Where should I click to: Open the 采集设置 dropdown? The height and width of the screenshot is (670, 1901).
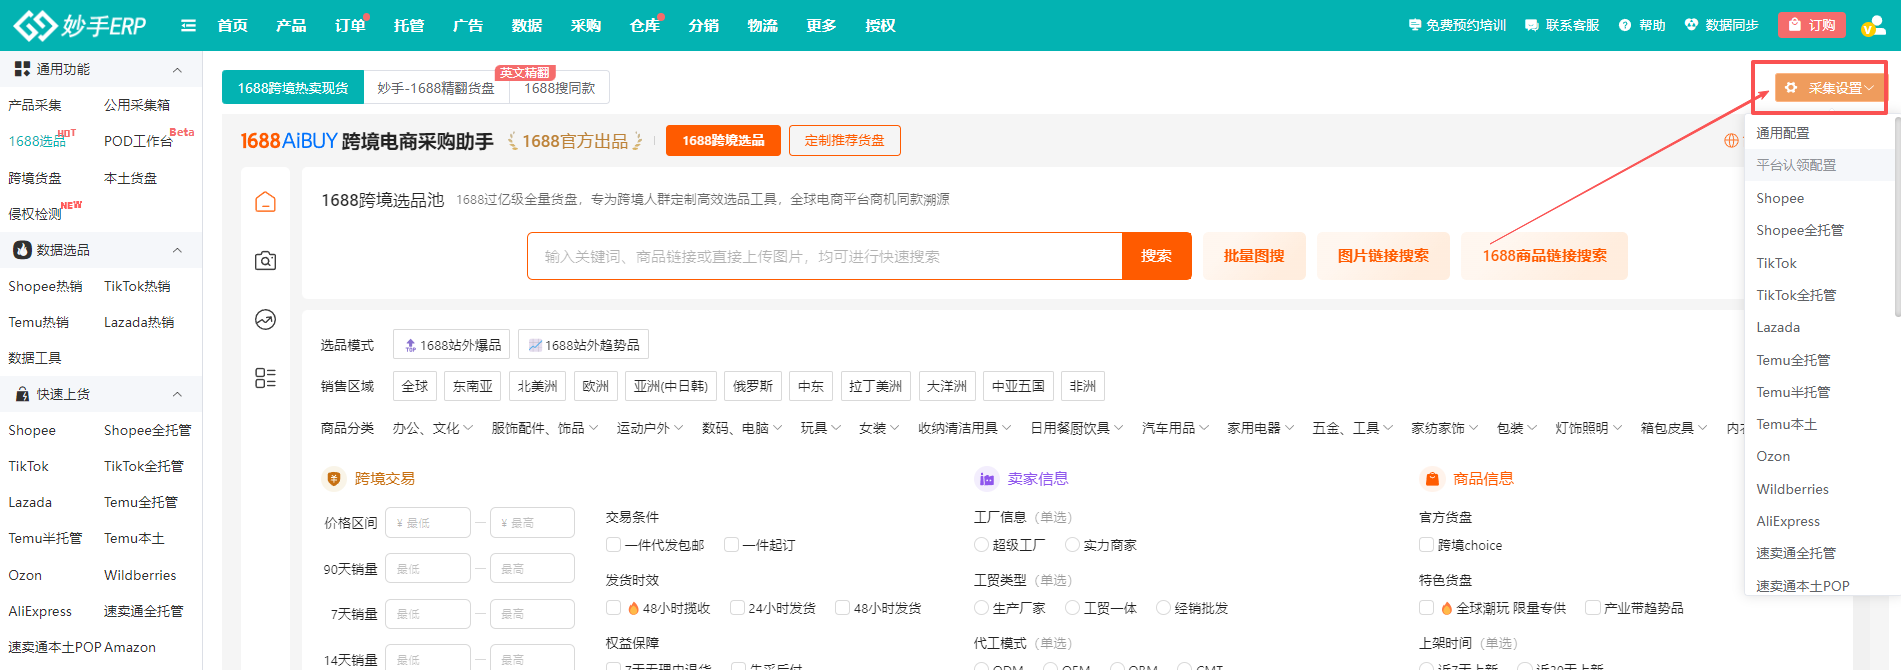pyautogui.click(x=1828, y=88)
